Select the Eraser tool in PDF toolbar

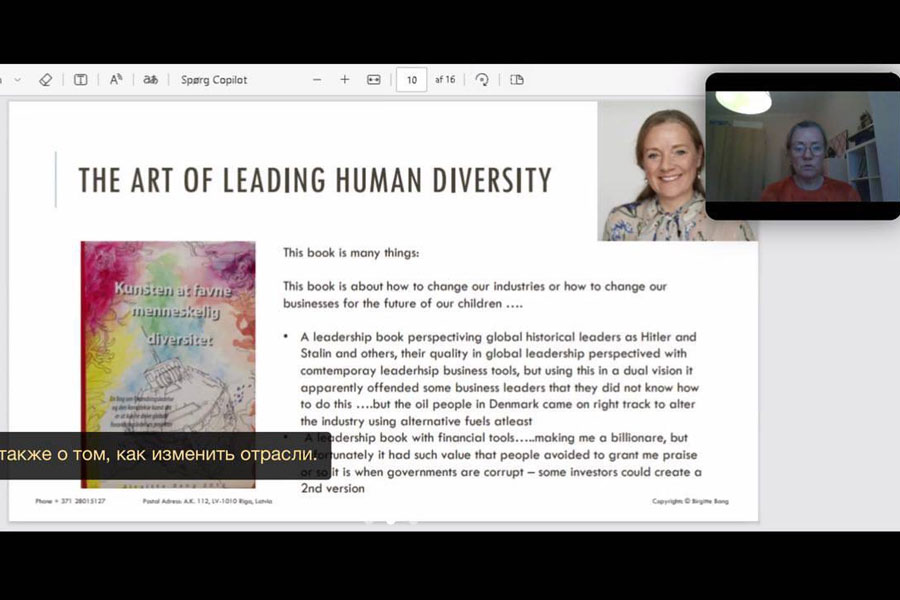point(45,80)
